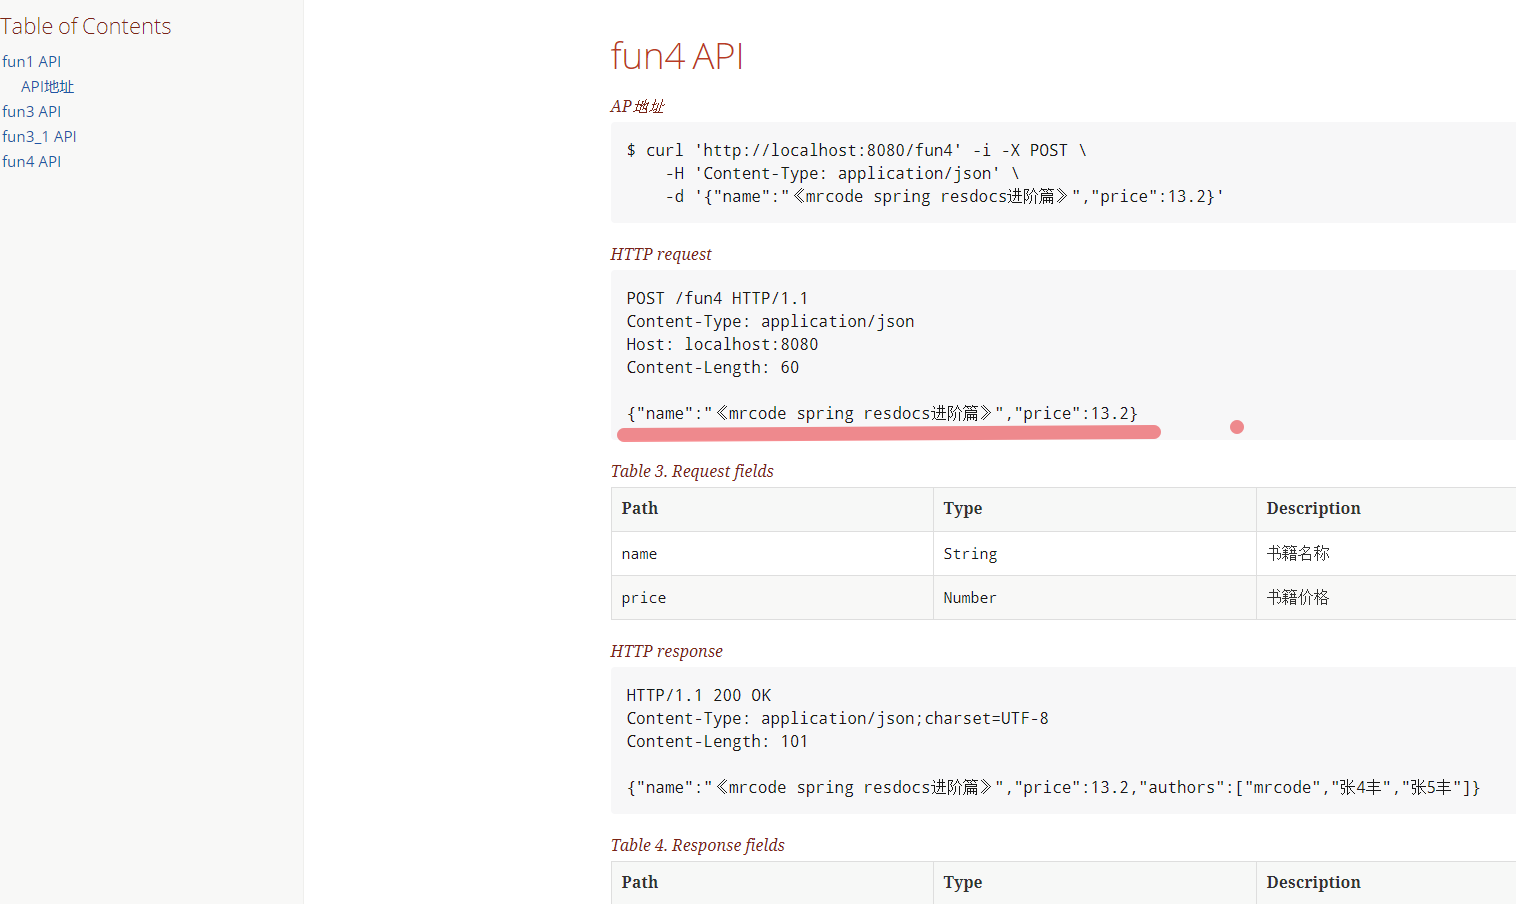This screenshot has width=1516, height=904.
Task: Click the 书籍名称 description cell
Action: pos(1298,554)
